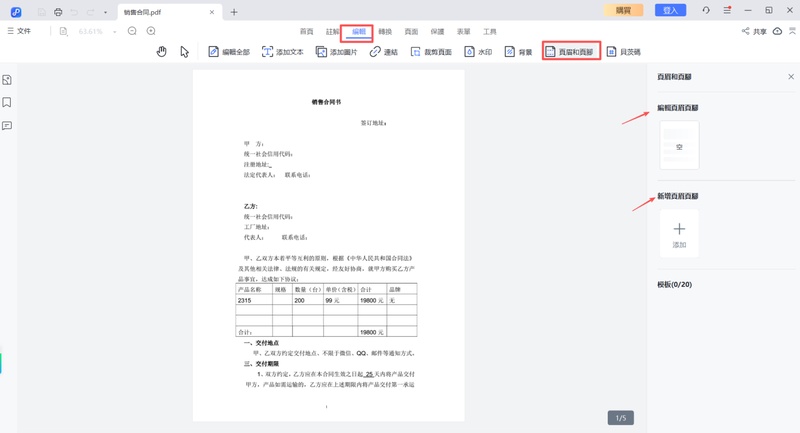800x433 pixels.
Task: Click 添加文本 add text tool
Action: (282, 51)
